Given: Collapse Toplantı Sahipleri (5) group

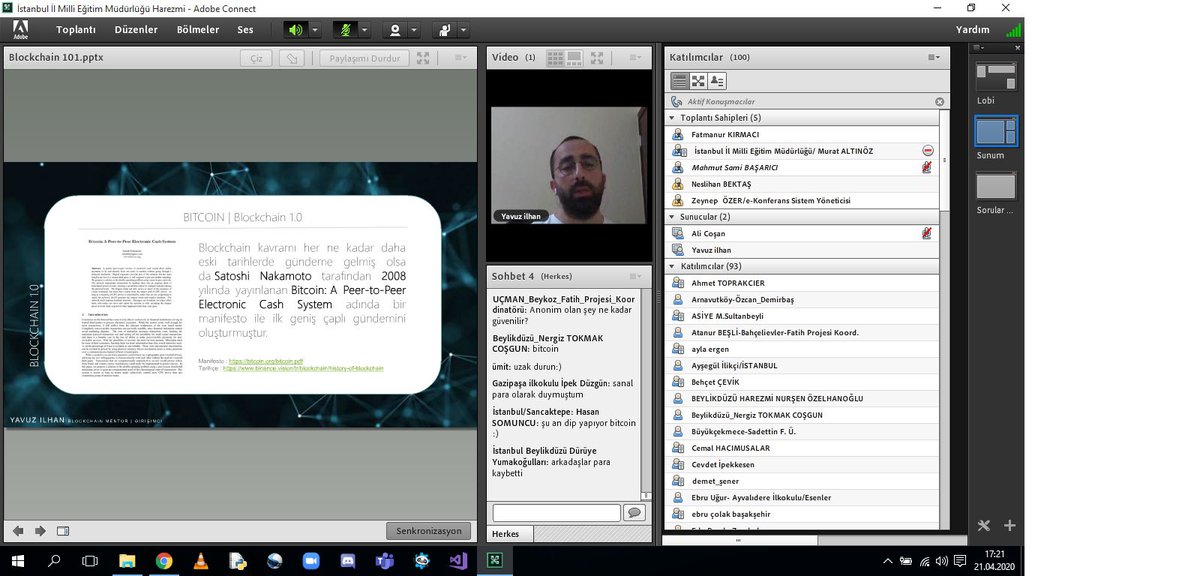Looking at the screenshot, I should (x=672, y=118).
